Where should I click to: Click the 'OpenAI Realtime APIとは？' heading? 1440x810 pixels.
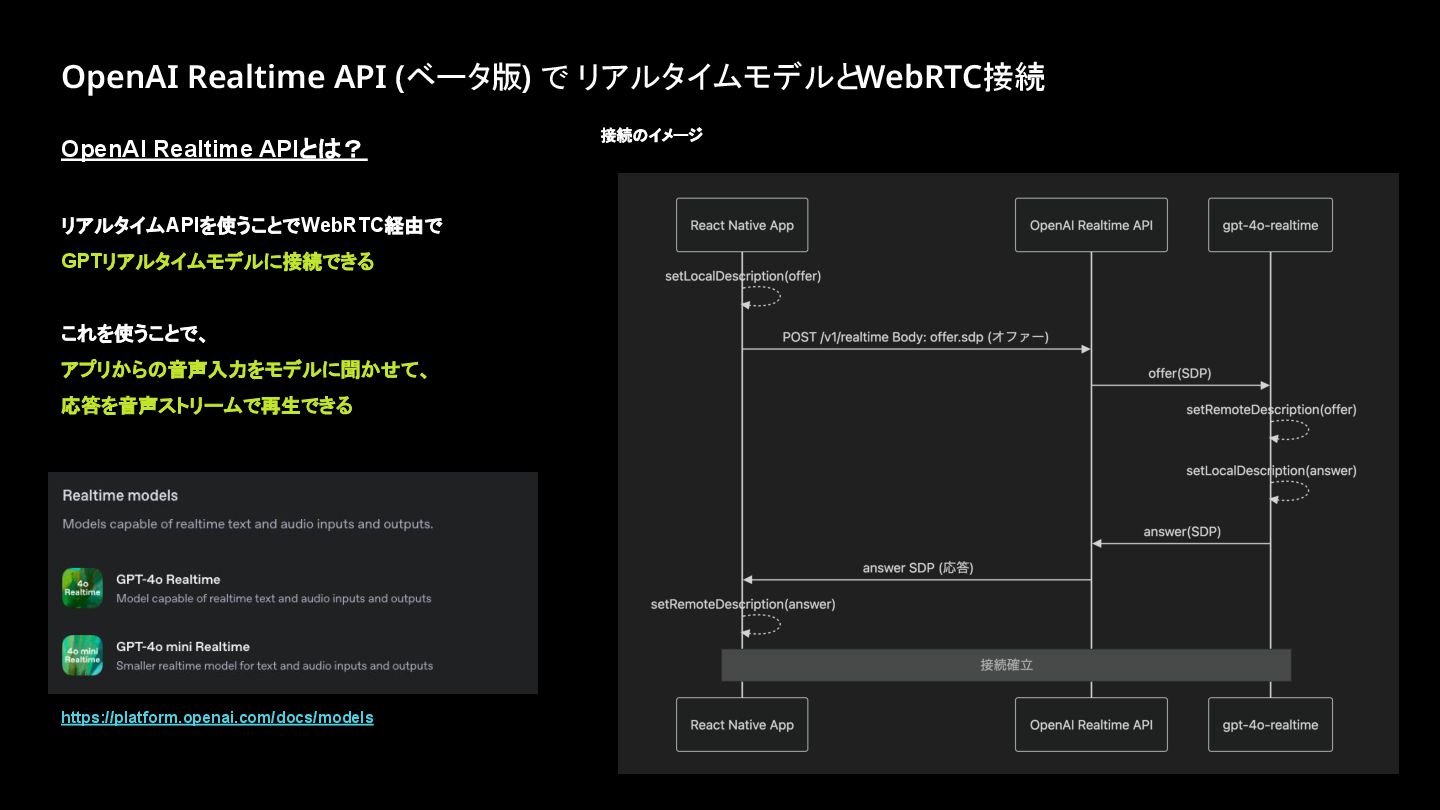coord(214,149)
